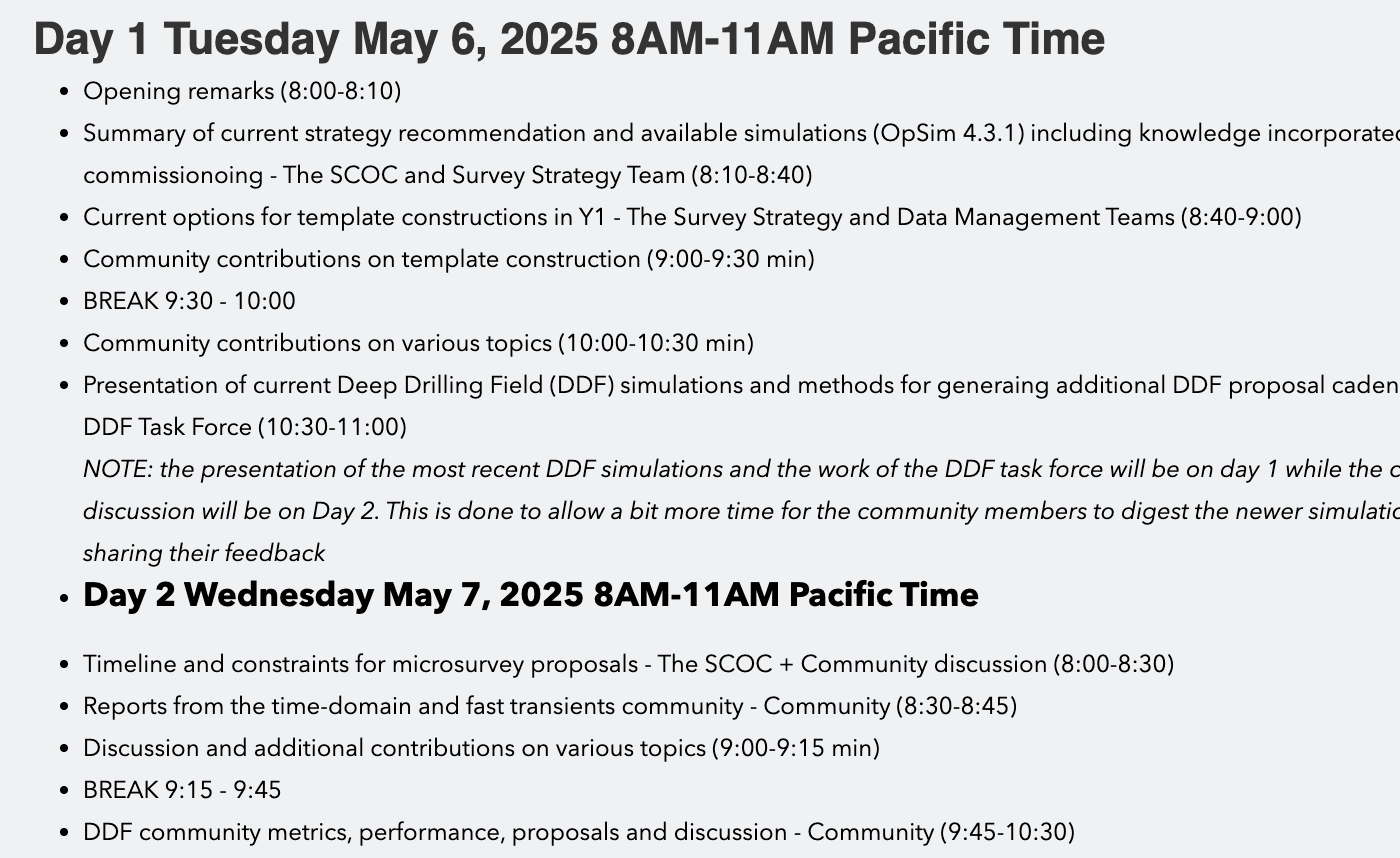Viewport: 1400px width, 858px height.
Task: Click the BREAK 9:30 - 10:00 item
Action: [189, 301]
